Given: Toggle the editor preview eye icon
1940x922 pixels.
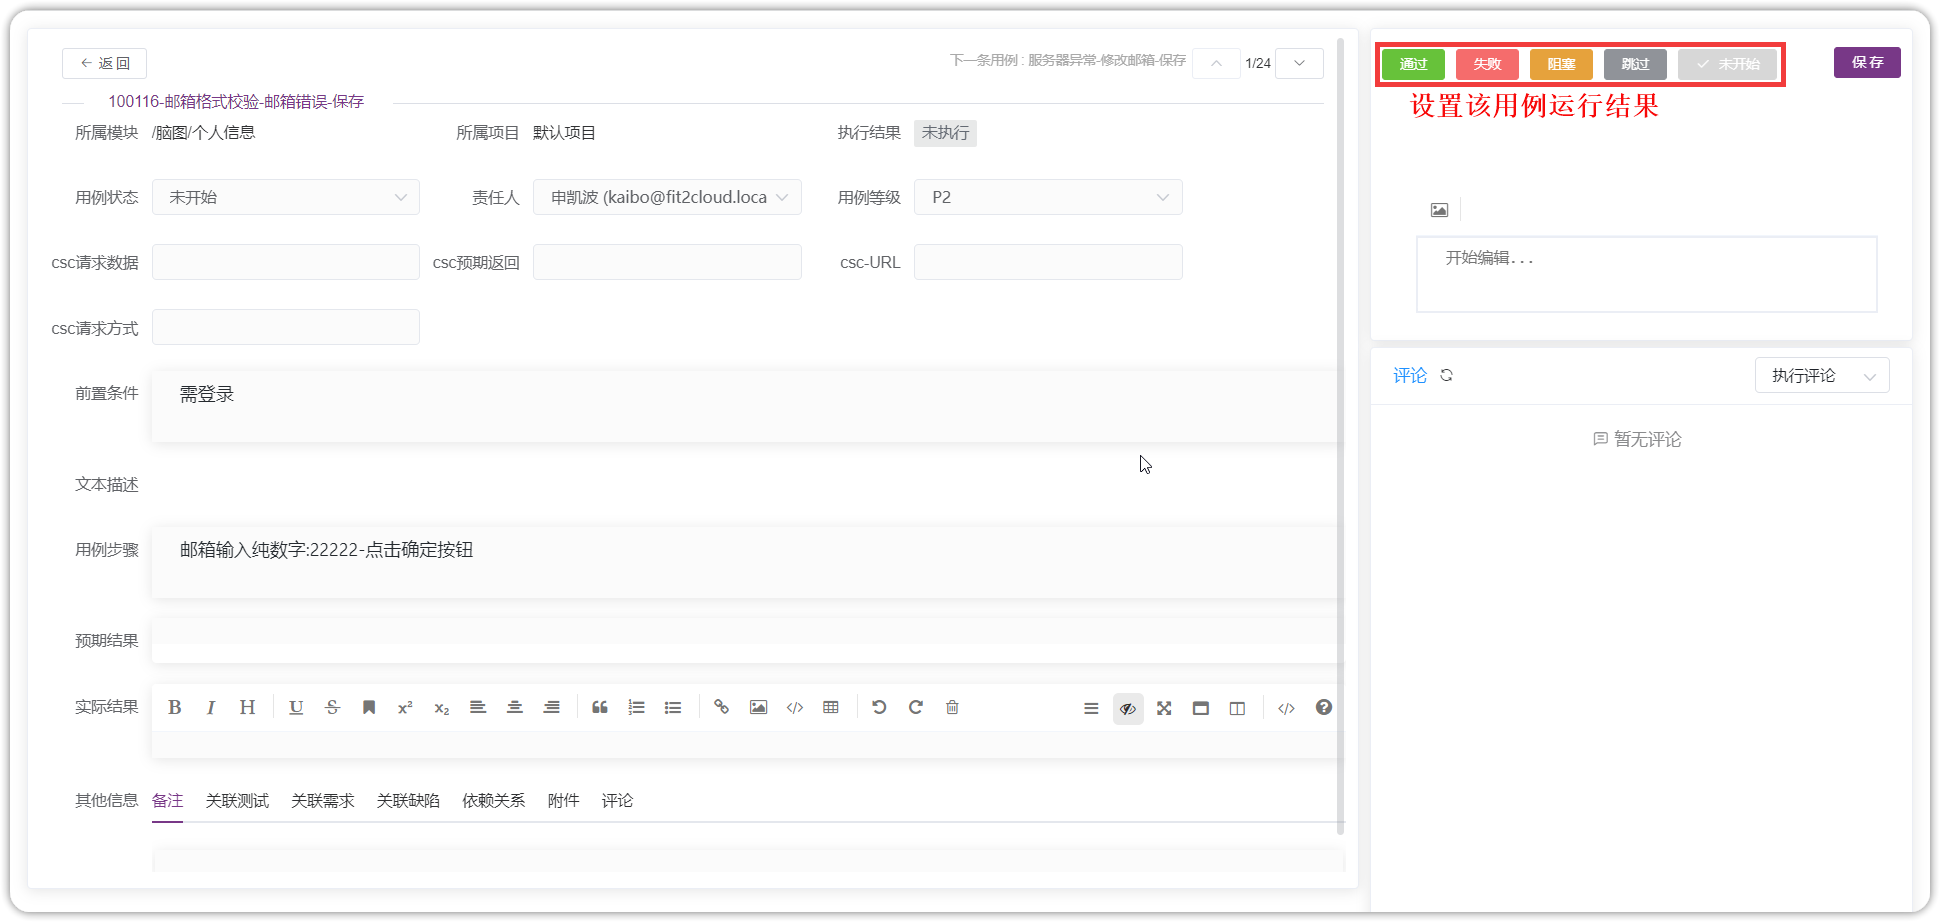Looking at the screenshot, I should pos(1128,709).
